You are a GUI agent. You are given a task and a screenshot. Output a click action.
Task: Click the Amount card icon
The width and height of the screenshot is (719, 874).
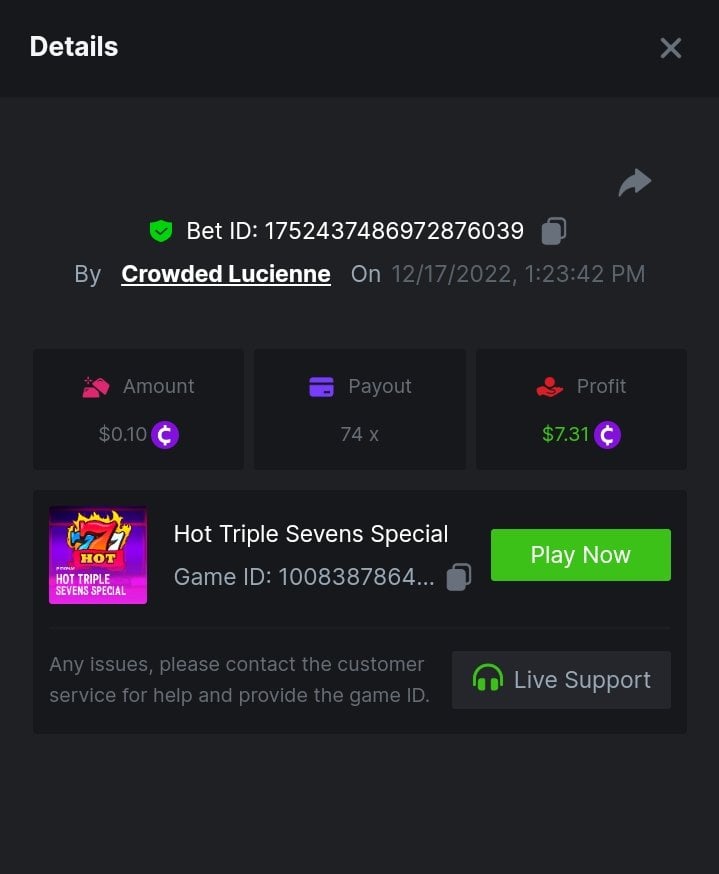pyautogui.click(x=96, y=387)
